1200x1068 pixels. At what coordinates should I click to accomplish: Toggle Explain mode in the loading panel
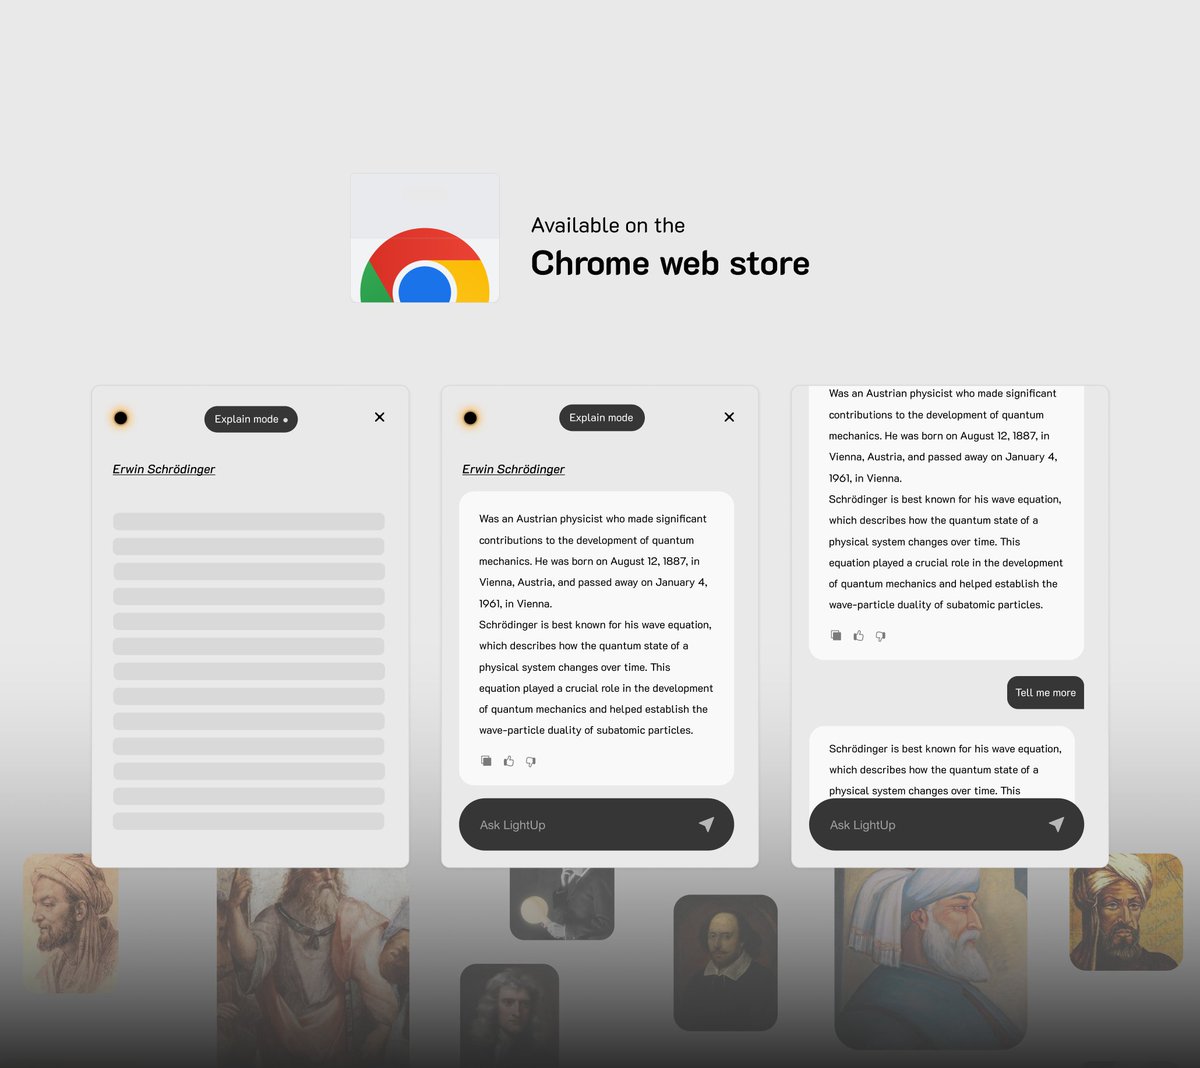click(x=251, y=419)
